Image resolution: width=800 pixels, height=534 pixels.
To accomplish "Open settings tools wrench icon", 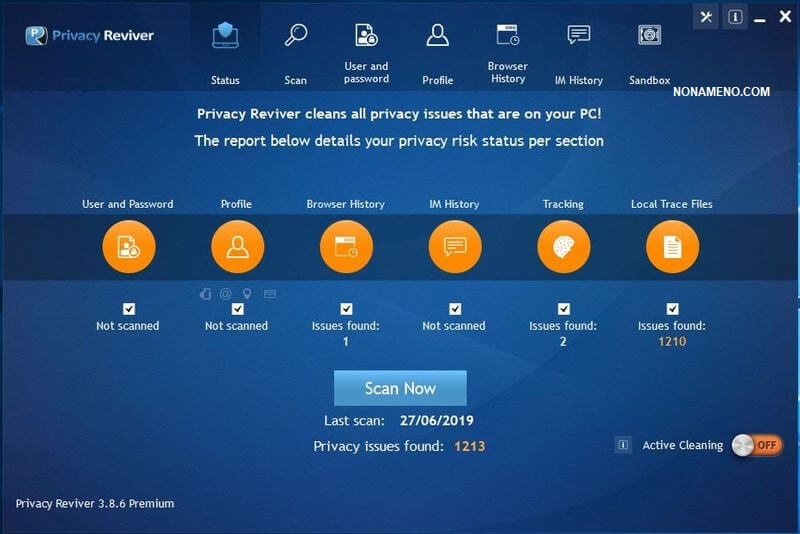I will point(706,17).
